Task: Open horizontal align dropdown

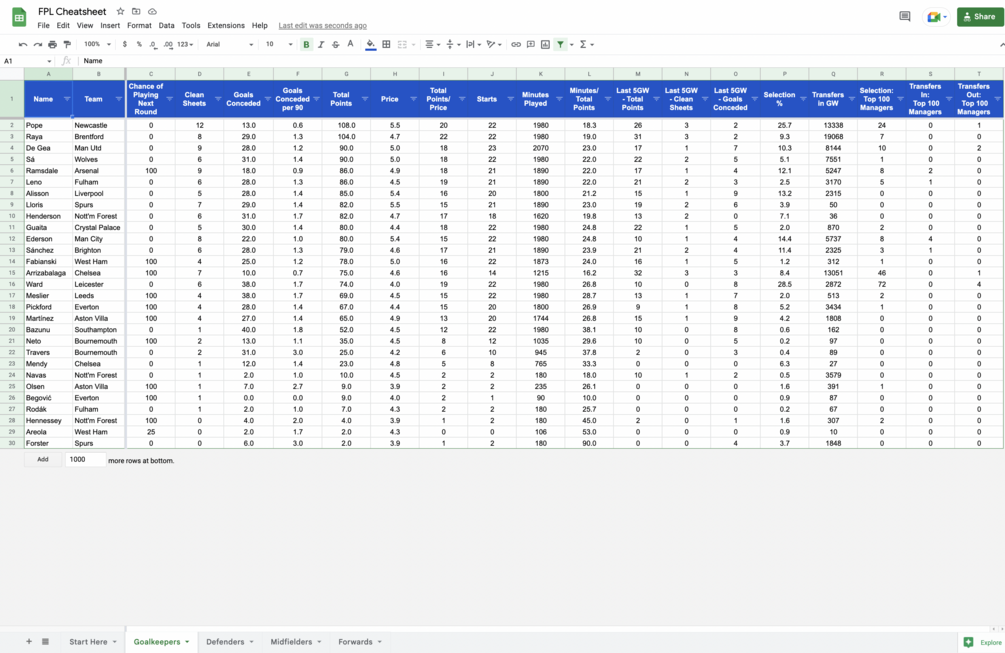Action: coord(433,44)
